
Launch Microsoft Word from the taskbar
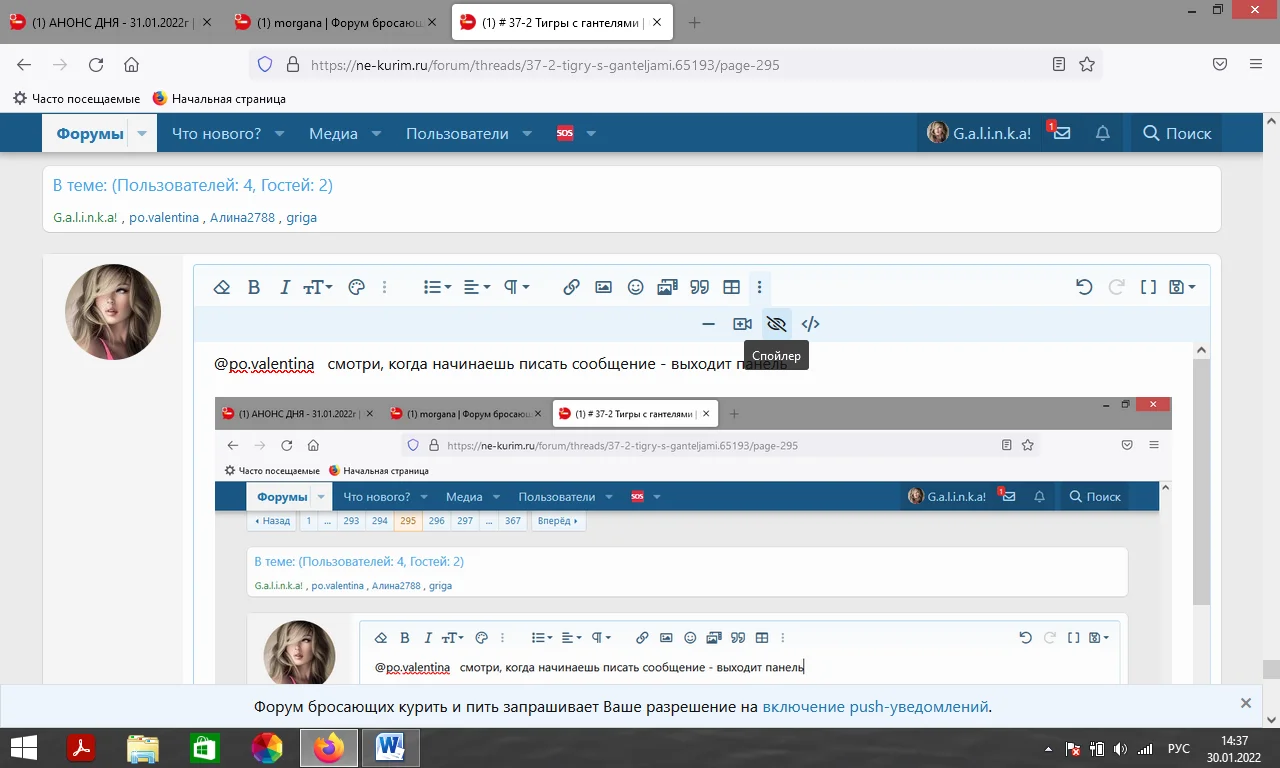click(390, 747)
